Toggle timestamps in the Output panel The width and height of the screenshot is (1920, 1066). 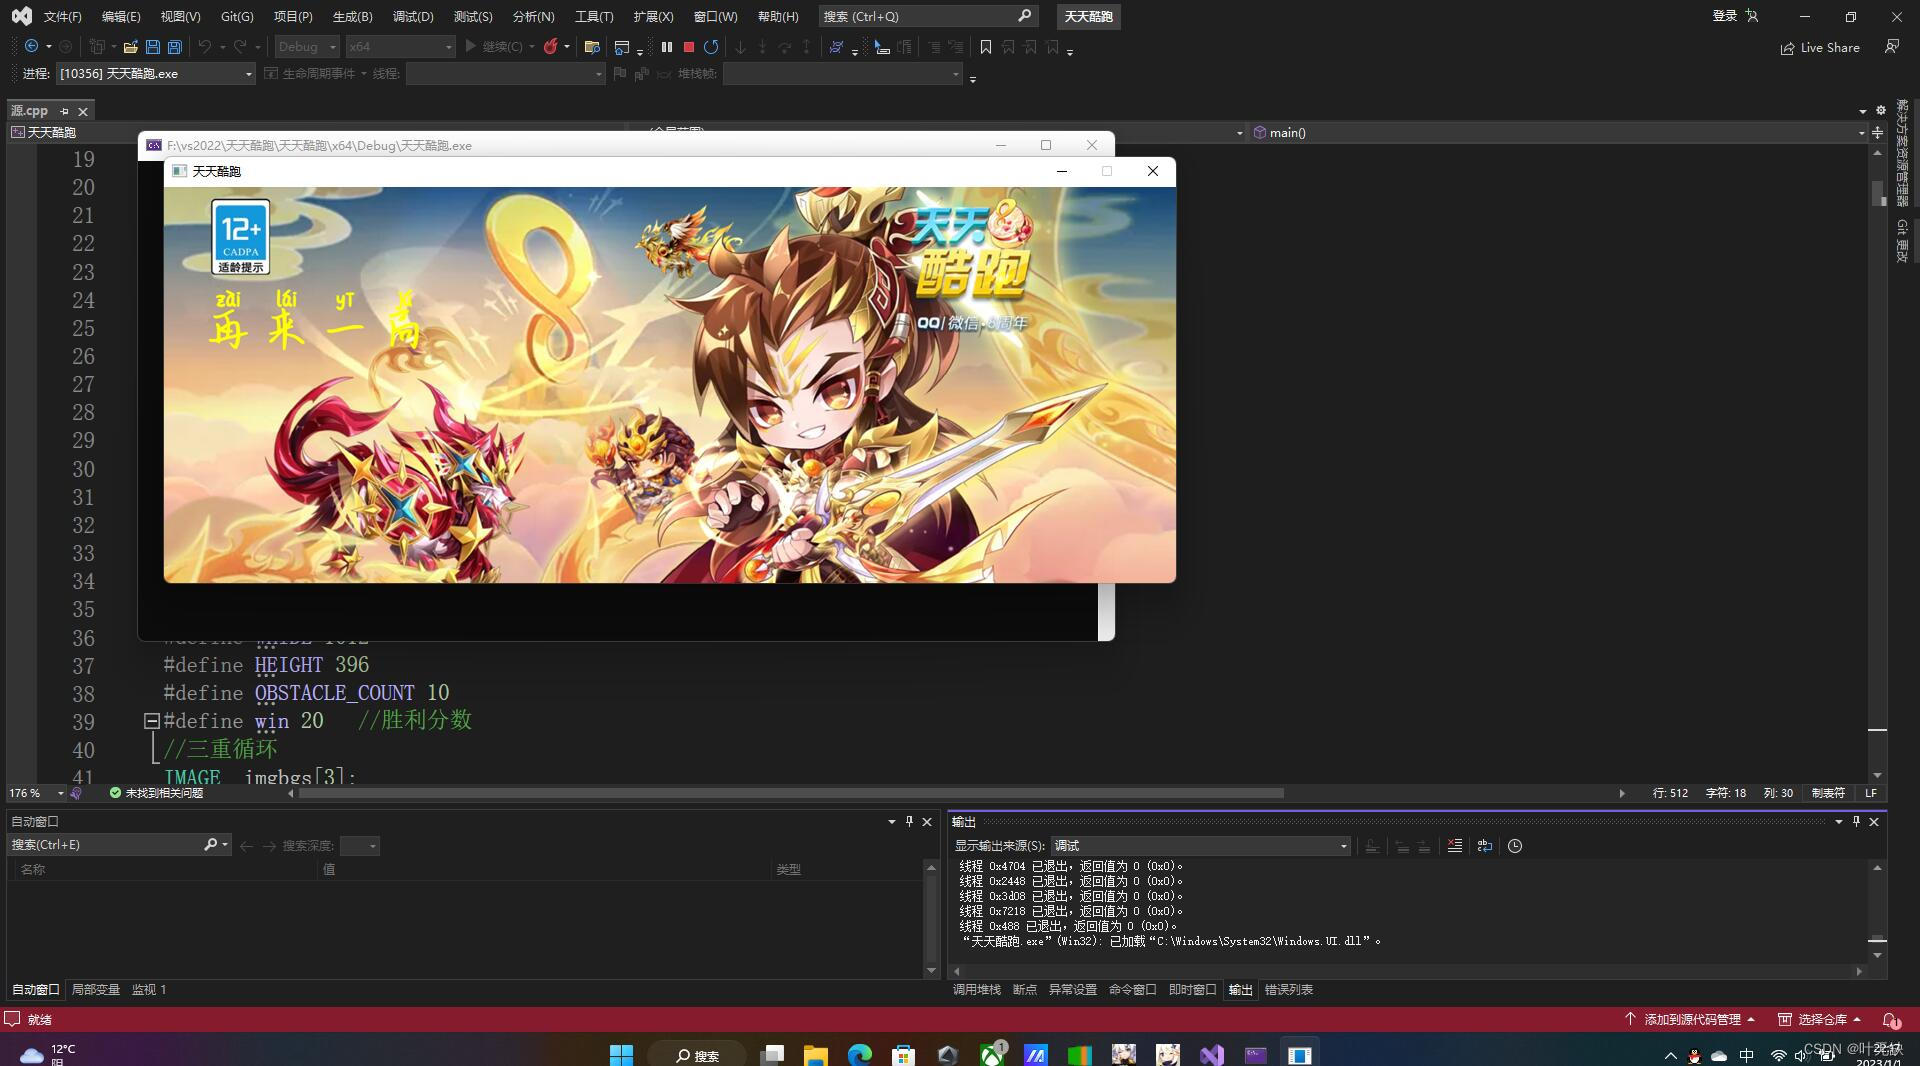(x=1515, y=846)
